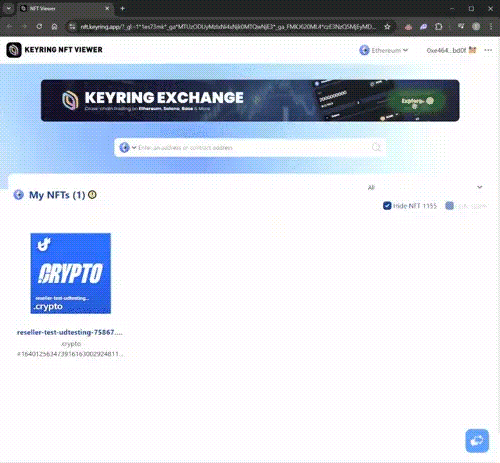Click the Keyring Exchange banner
This screenshot has width=500, height=463.
point(250,100)
